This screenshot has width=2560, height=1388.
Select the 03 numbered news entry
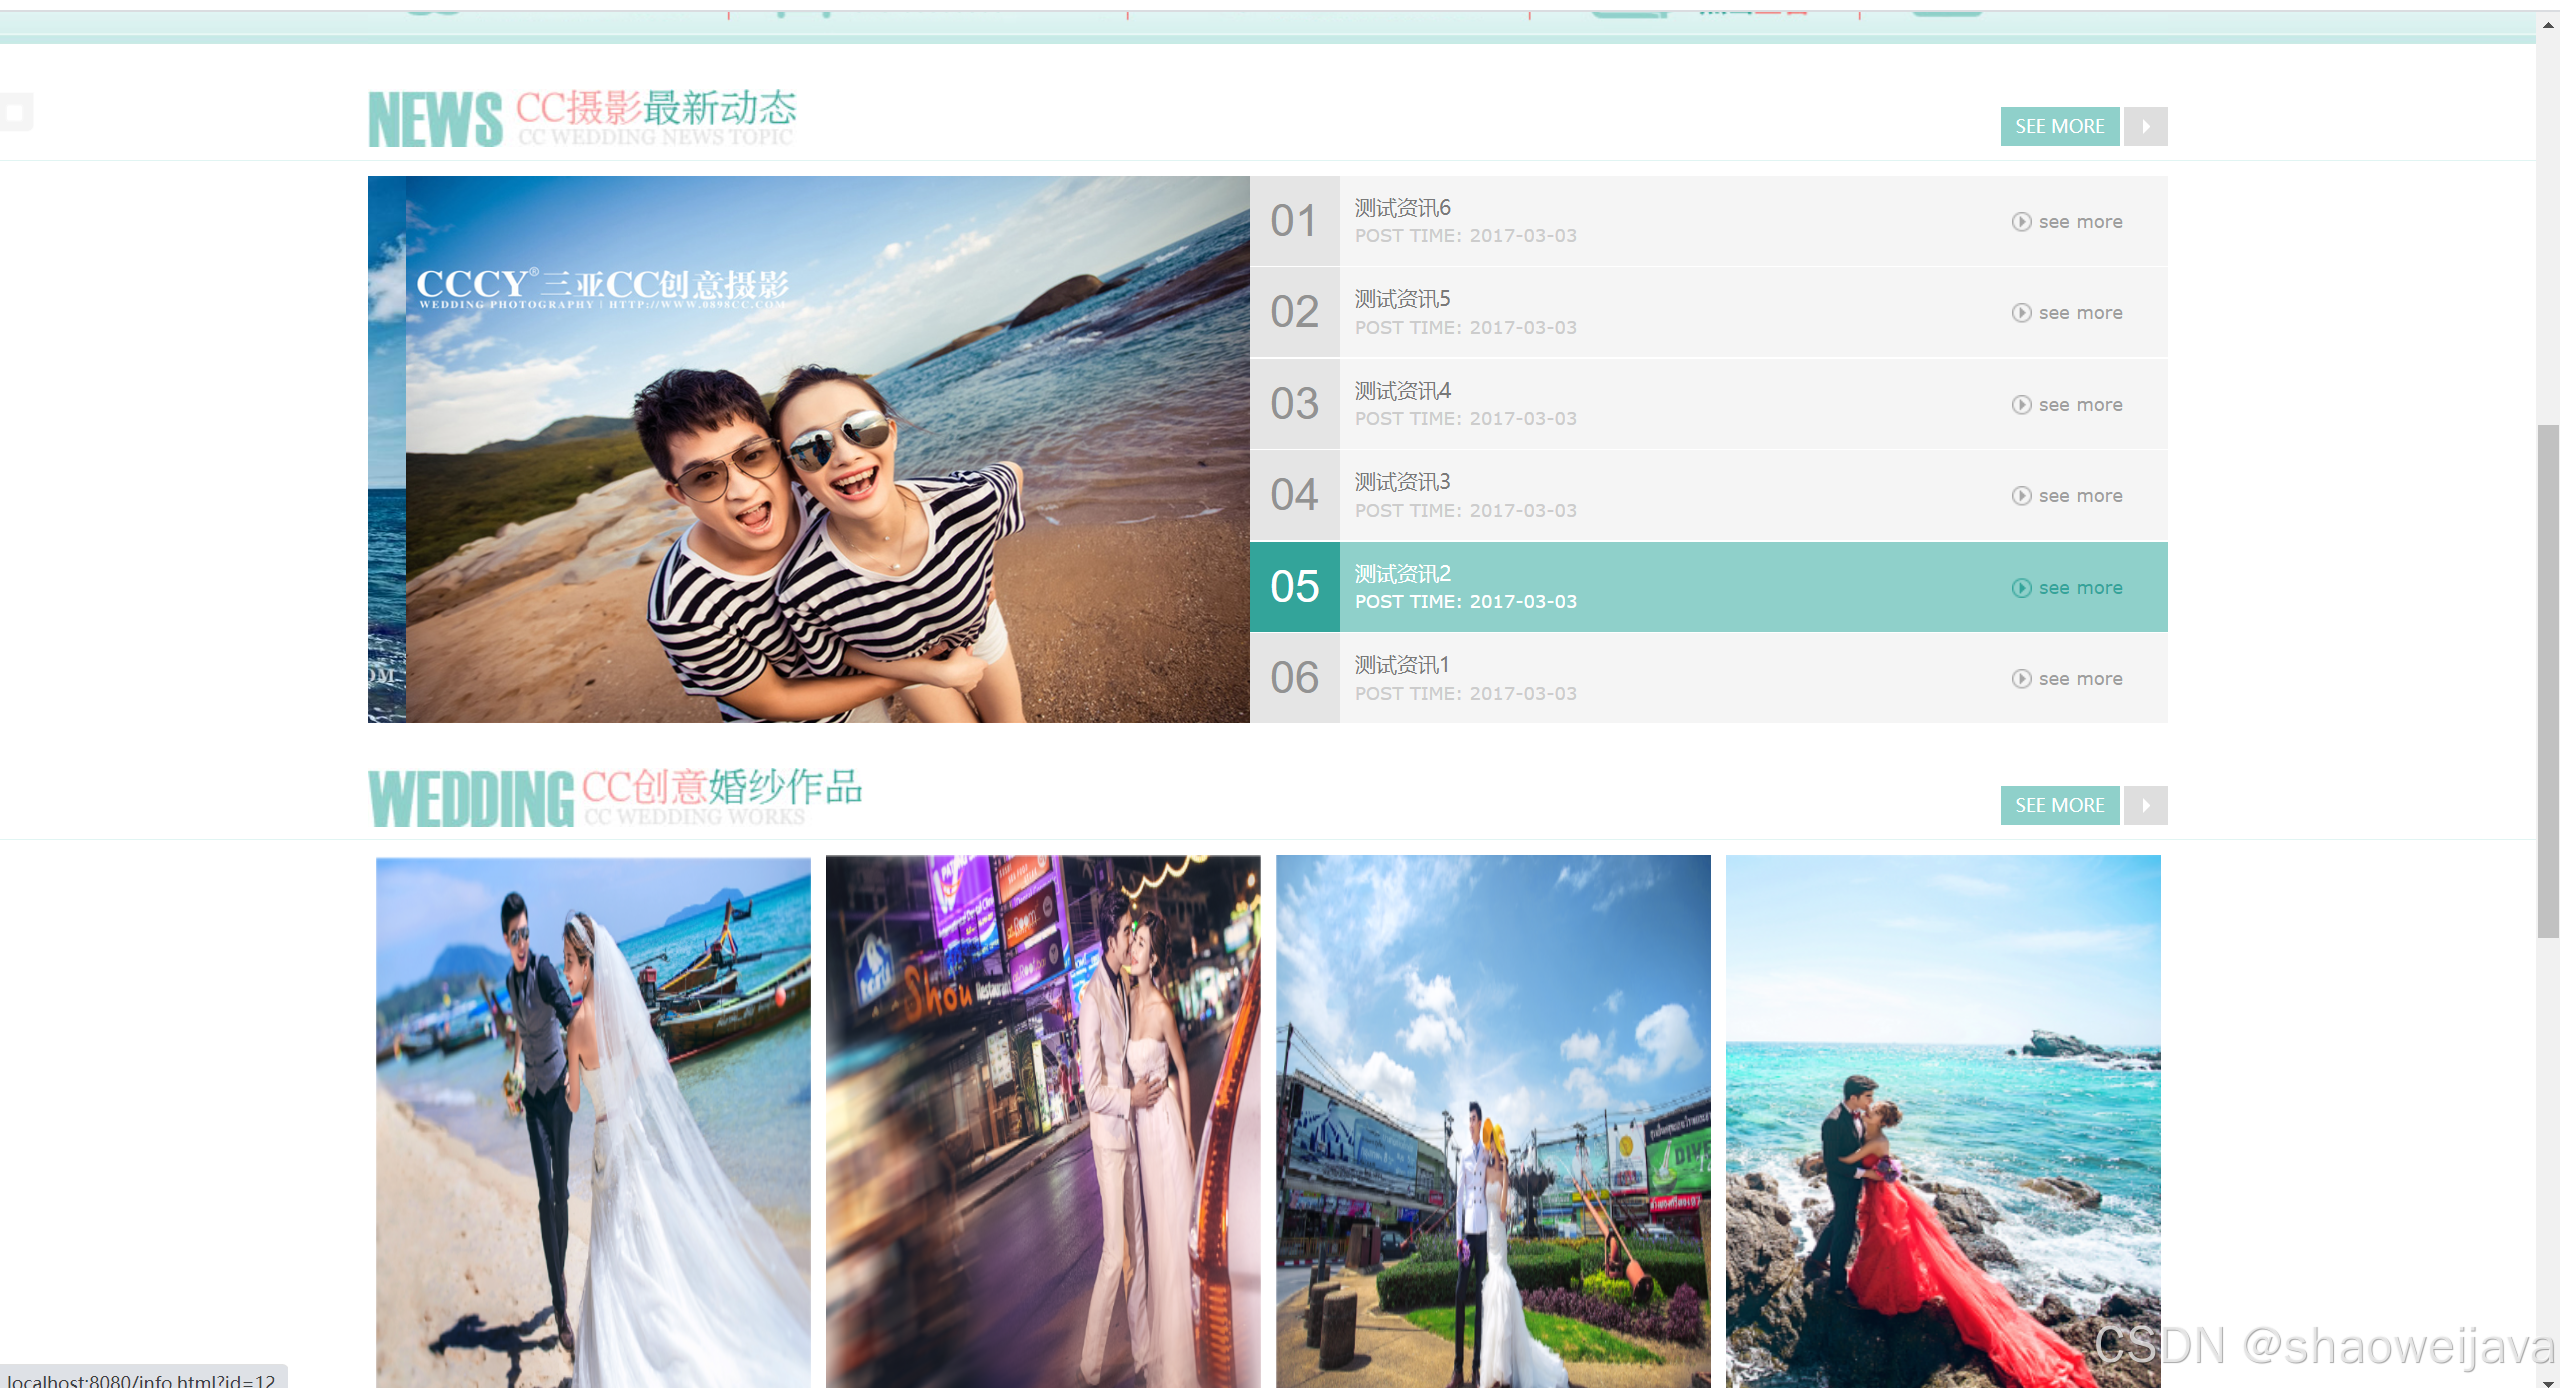[x=1294, y=404]
